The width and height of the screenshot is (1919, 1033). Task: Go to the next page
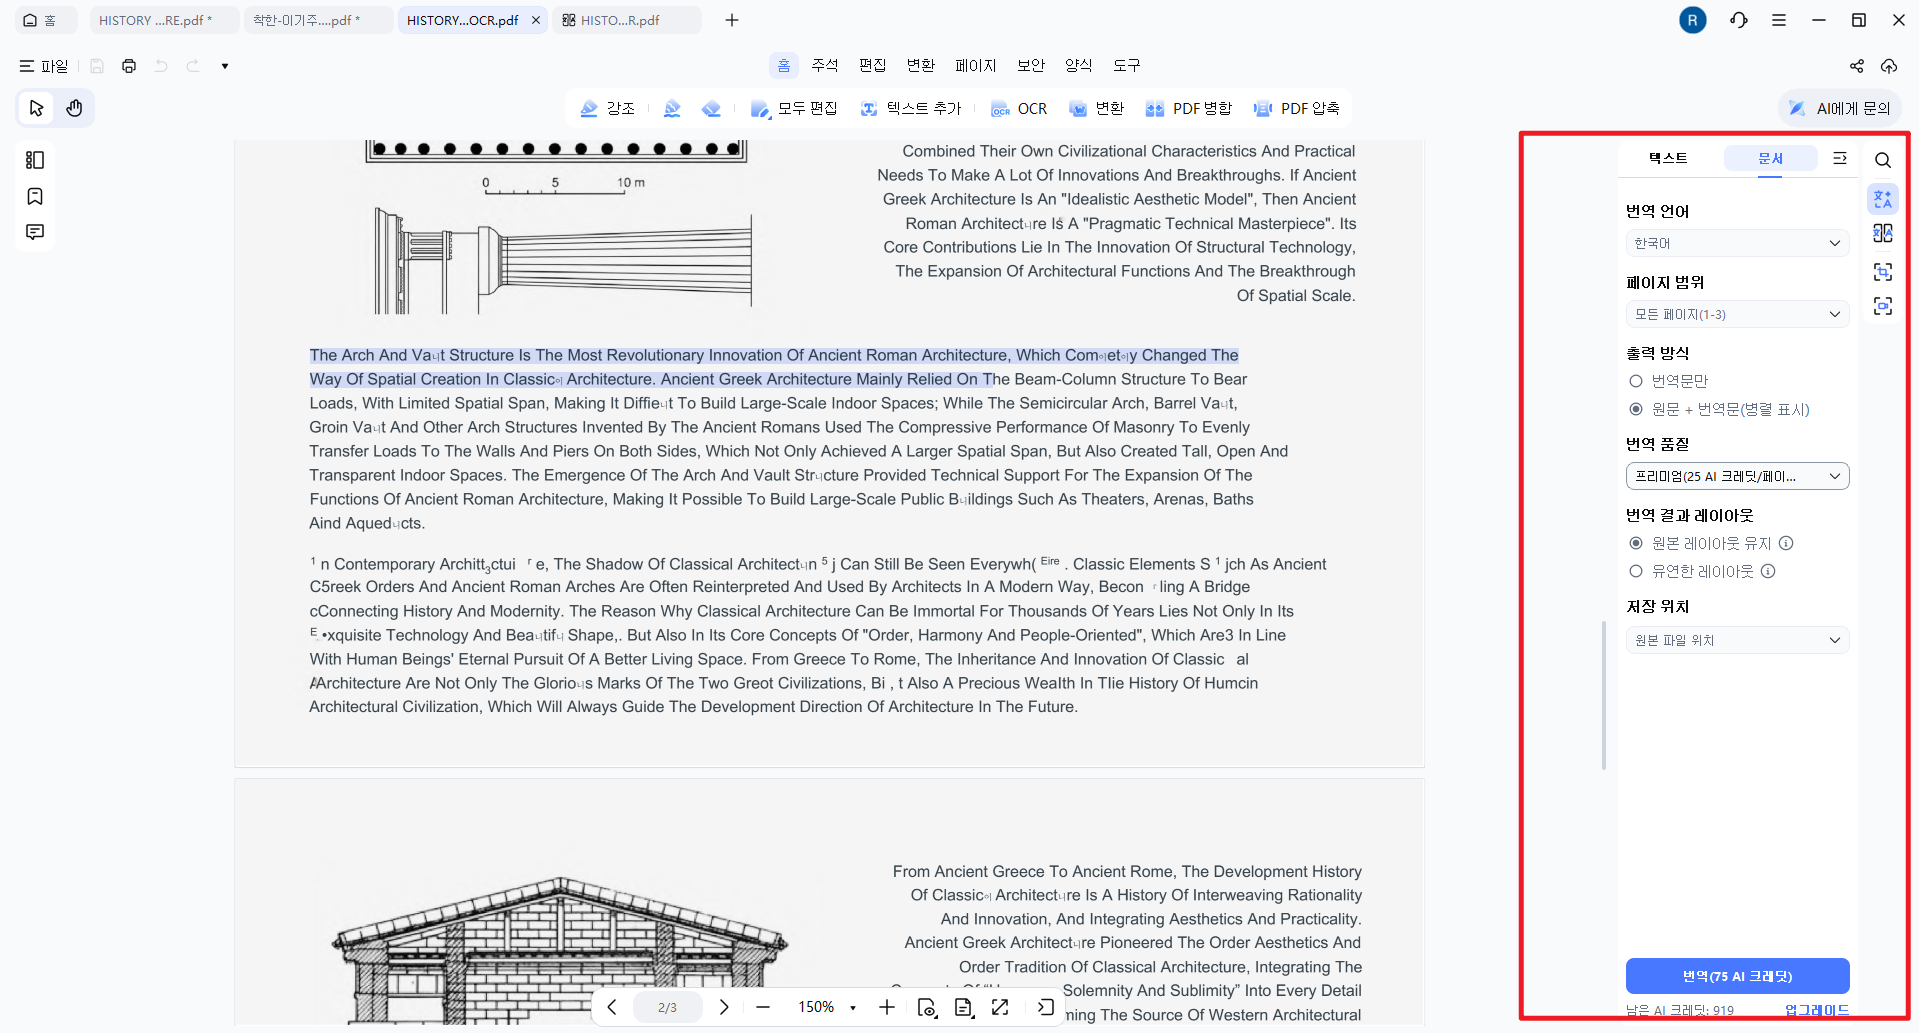click(724, 1007)
